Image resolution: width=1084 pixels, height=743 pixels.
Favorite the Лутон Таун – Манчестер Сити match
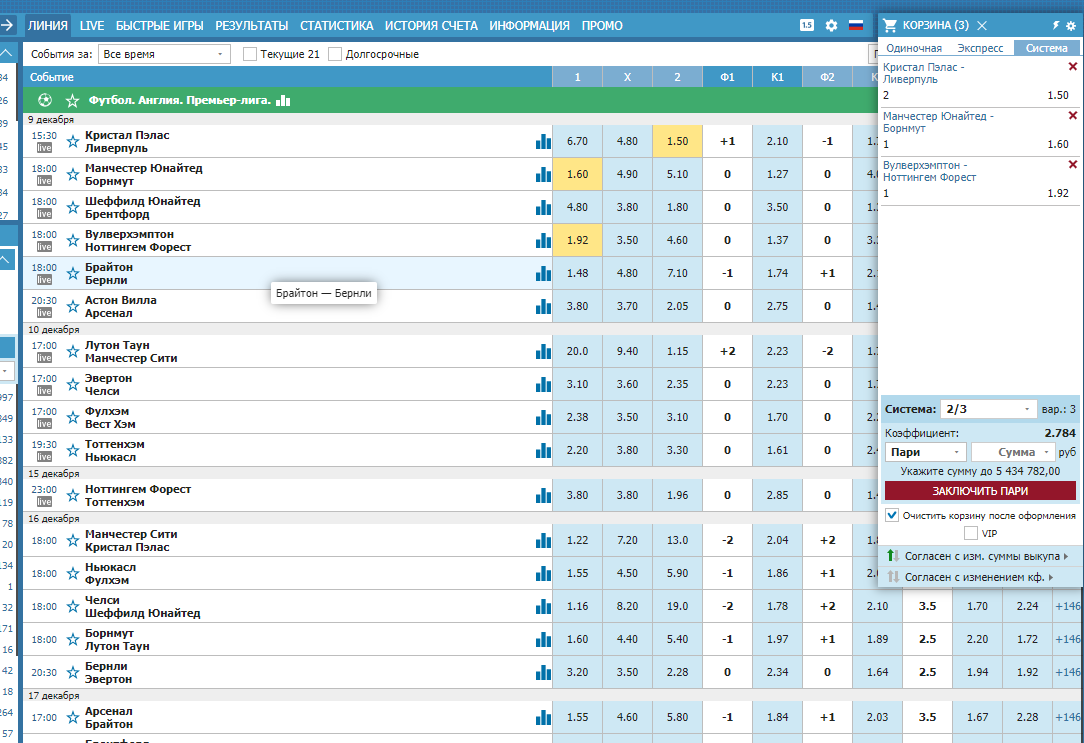click(73, 352)
